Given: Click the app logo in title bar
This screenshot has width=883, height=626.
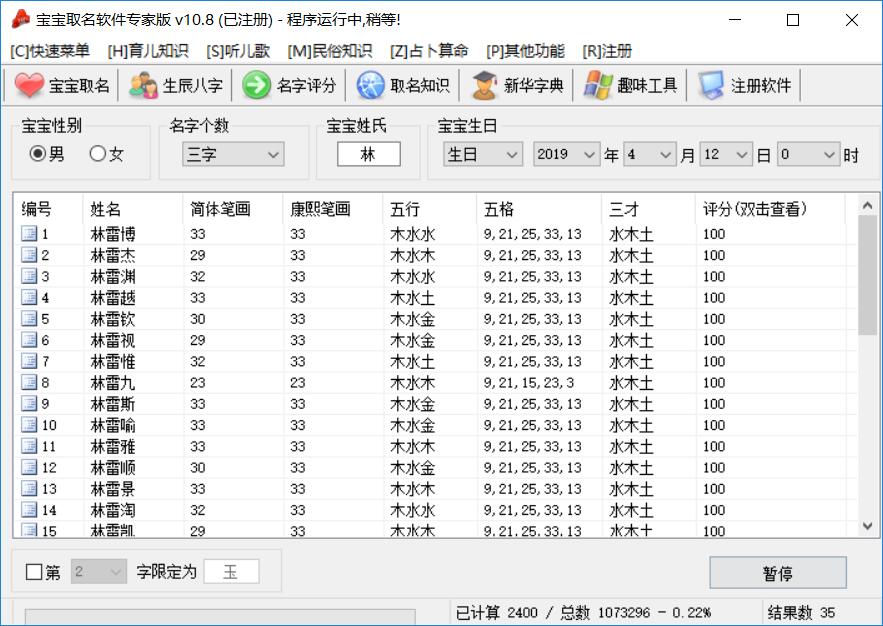Looking at the screenshot, I should [20, 20].
